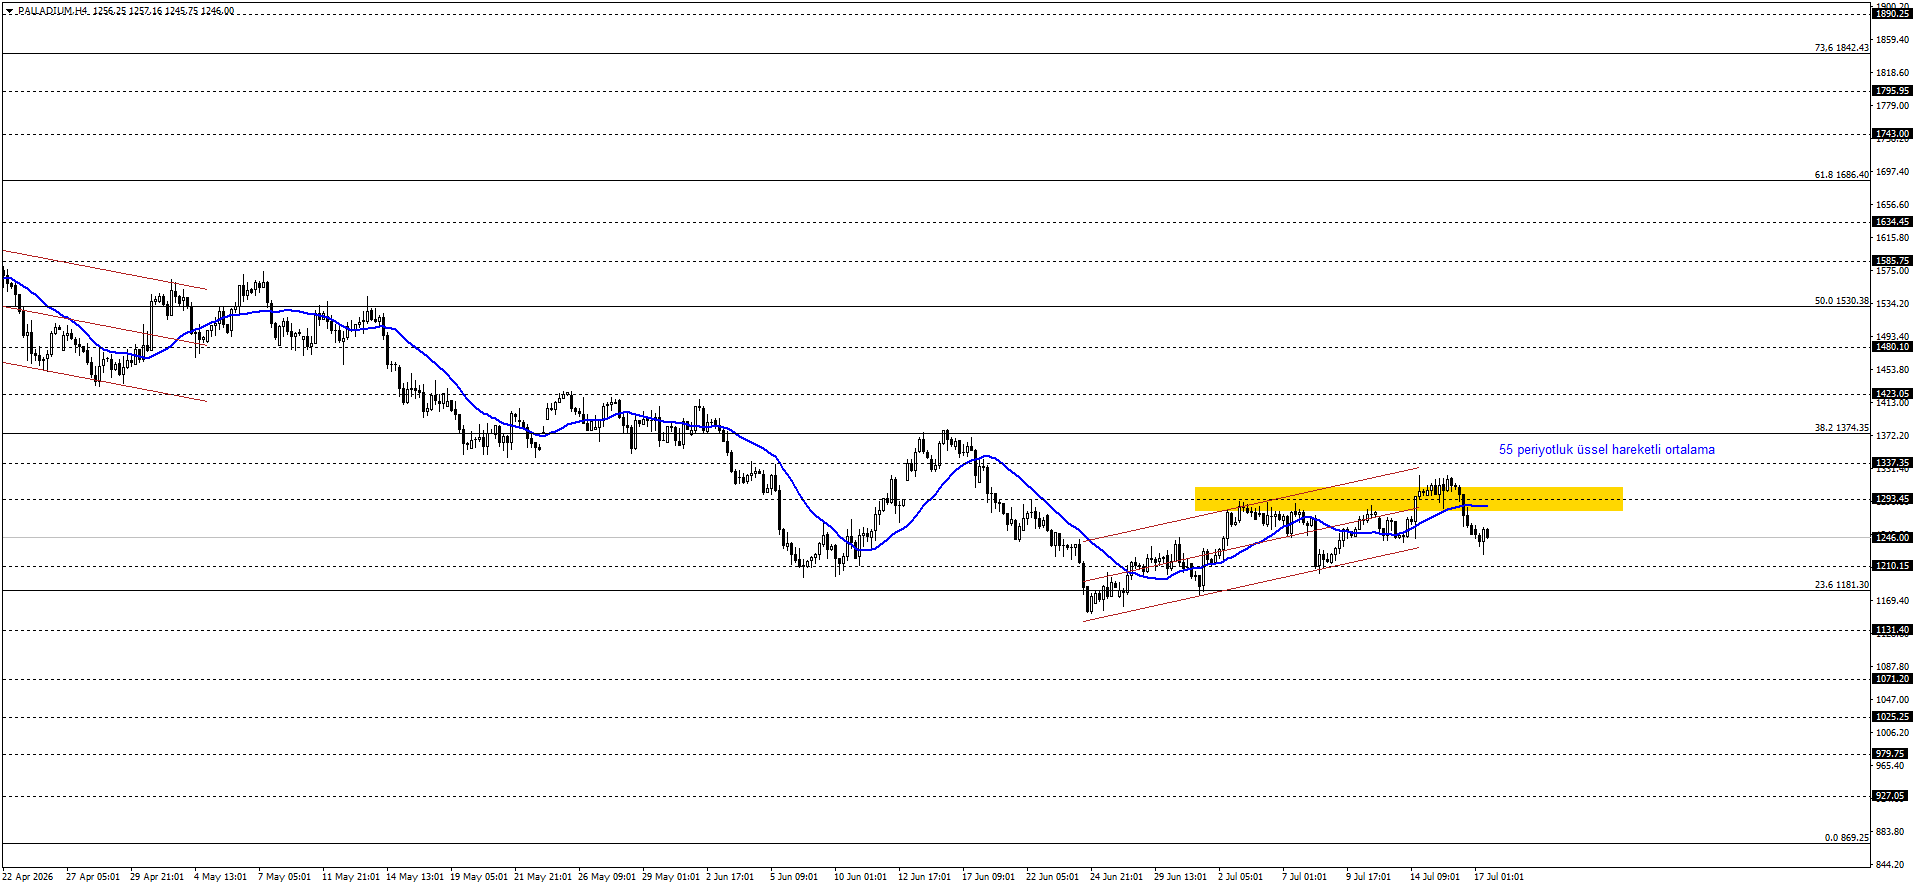This screenshot has width=1916, height=888.
Task: Click the 17 Jul 01:01 time axis label
Action: pyautogui.click(x=1499, y=877)
